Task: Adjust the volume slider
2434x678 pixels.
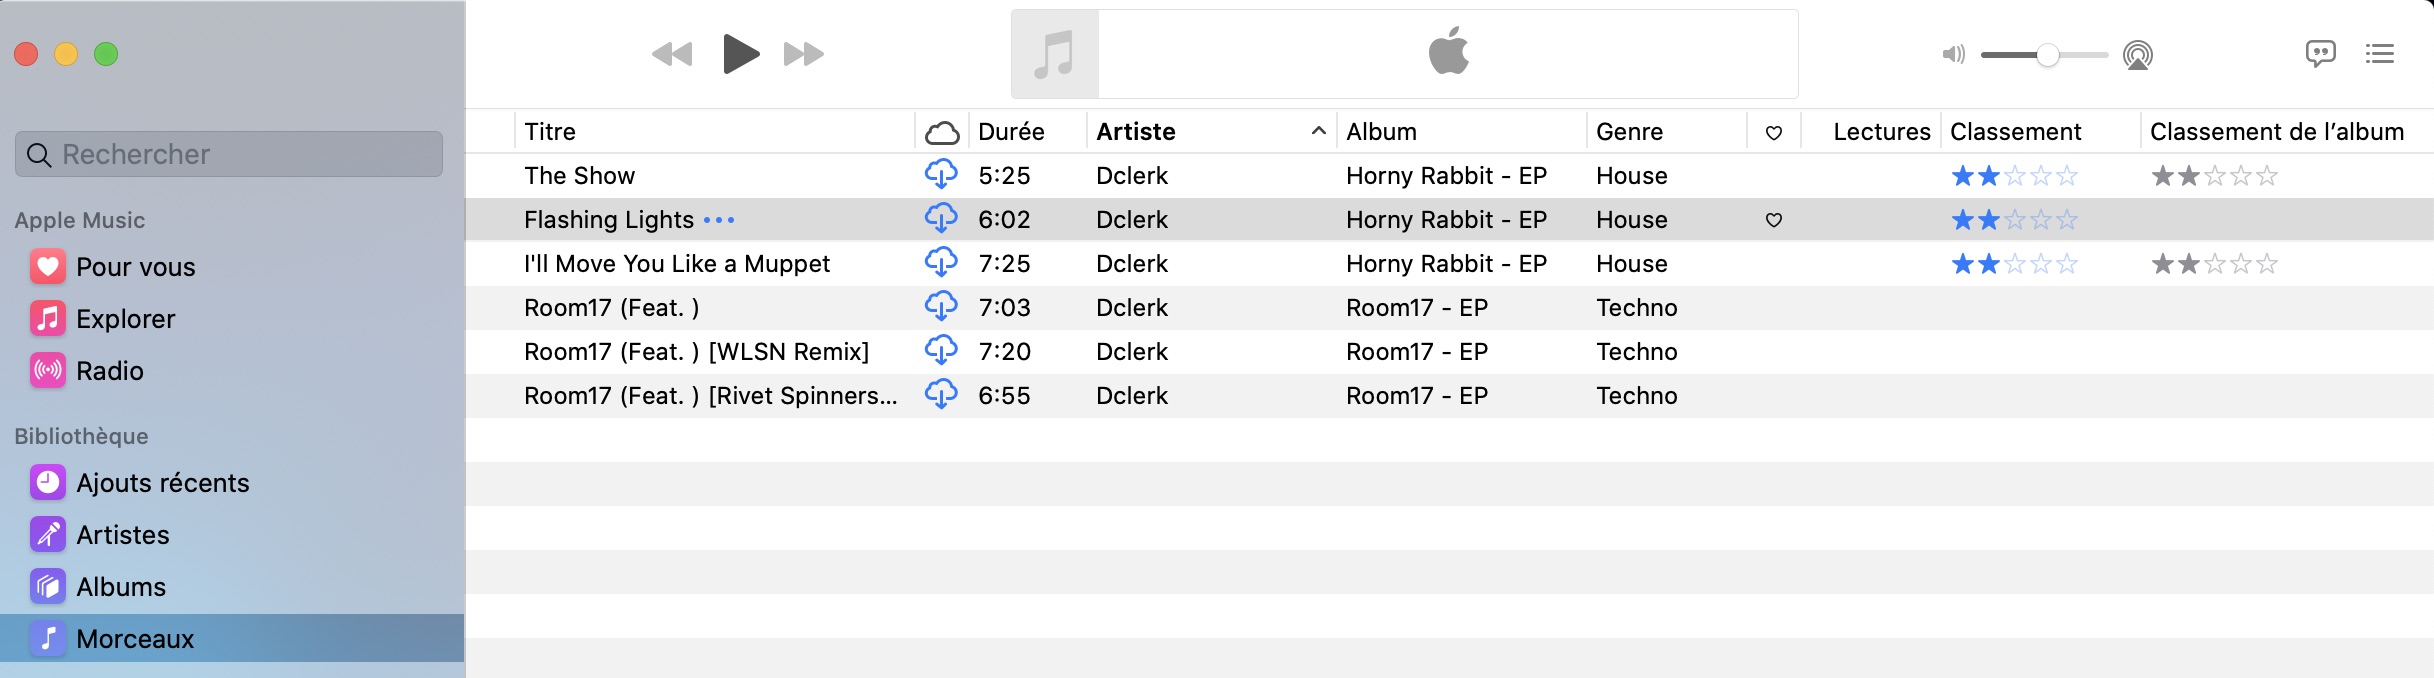Action: tap(2047, 55)
